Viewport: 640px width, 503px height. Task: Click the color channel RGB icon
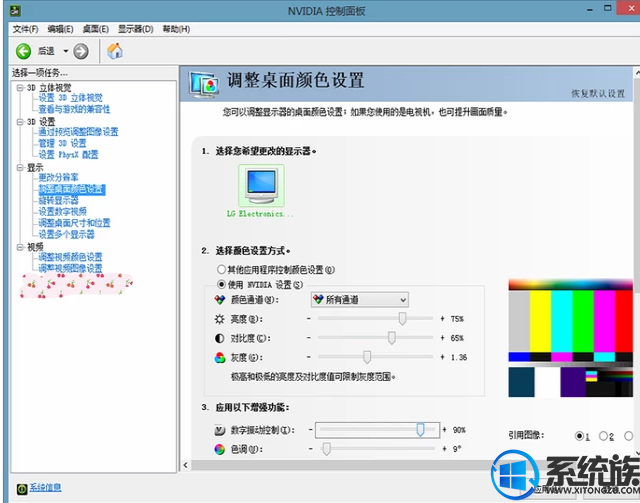pos(220,300)
